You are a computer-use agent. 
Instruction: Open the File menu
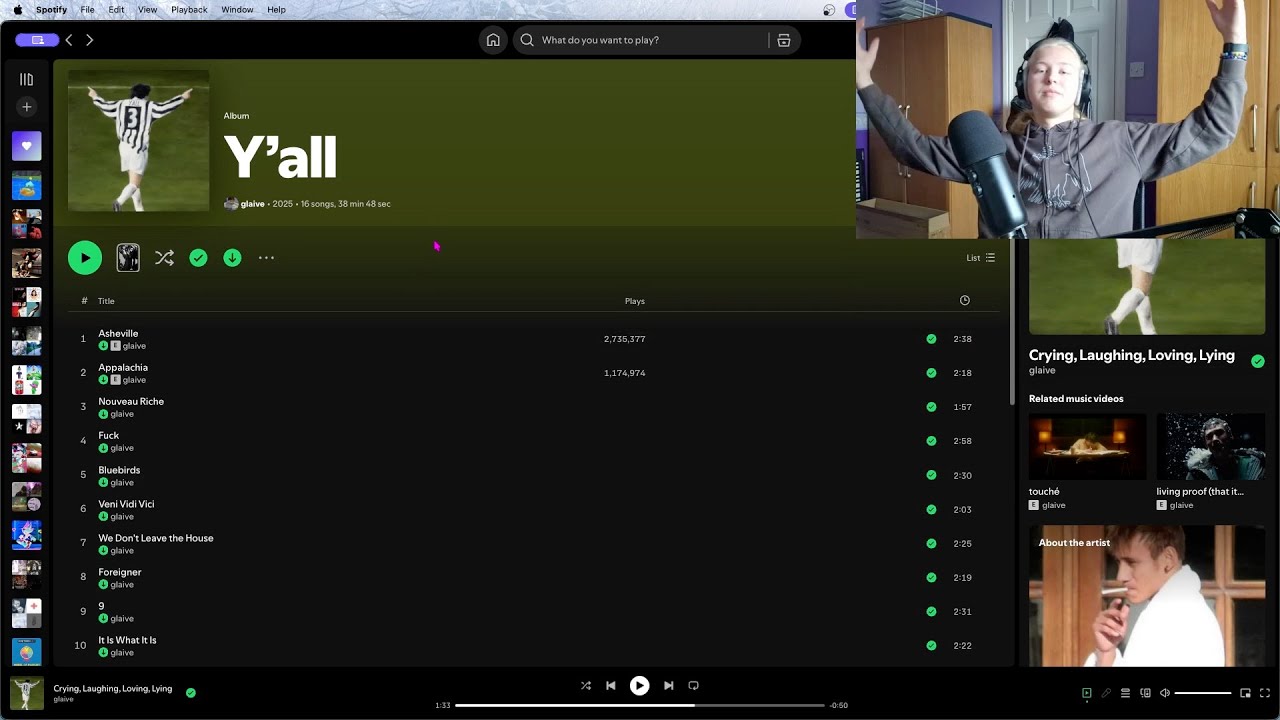pyautogui.click(x=87, y=10)
